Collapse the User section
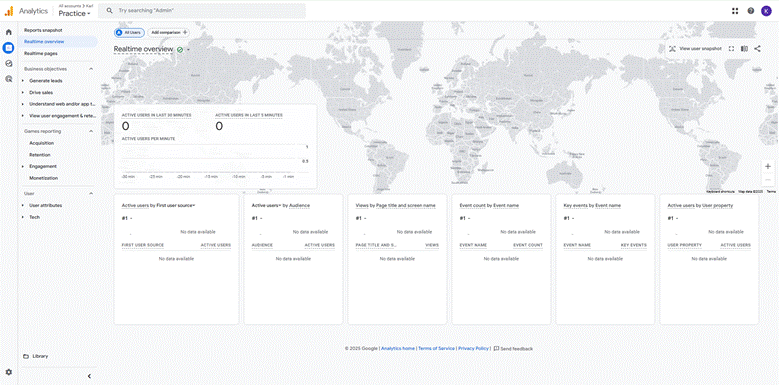 (91, 193)
